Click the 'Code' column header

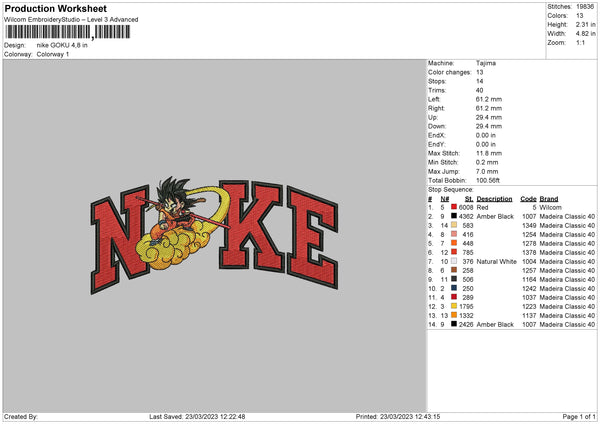coord(528,199)
